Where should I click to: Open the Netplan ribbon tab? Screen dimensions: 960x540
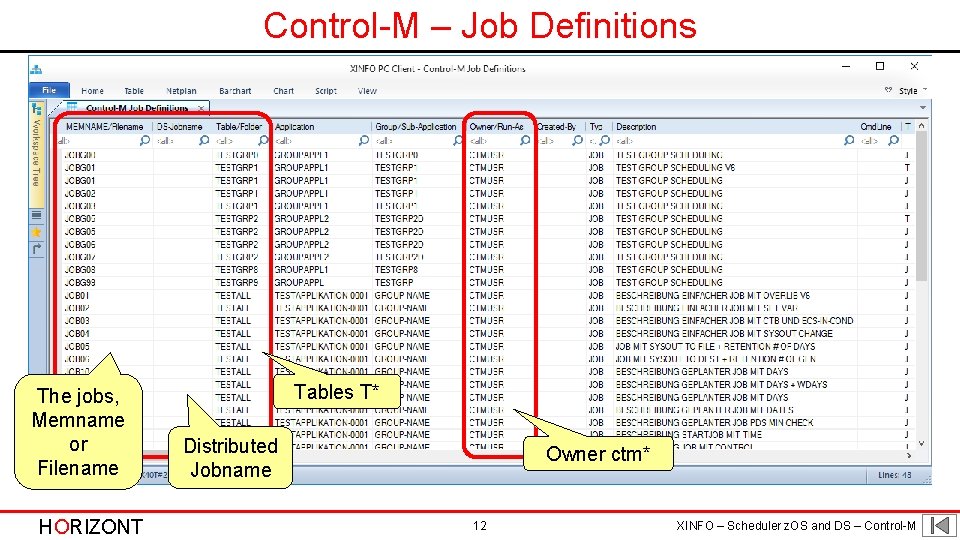181,91
